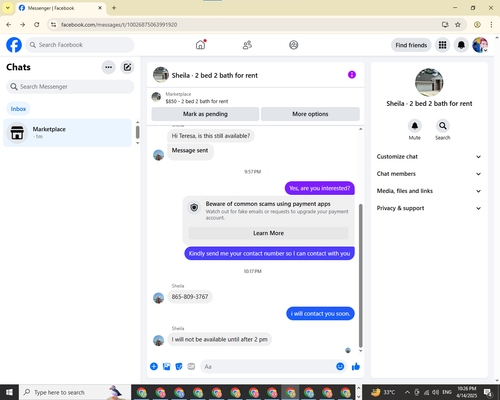This screenshot has height=400, width=500.
Task: Open the emoji picker smiley icon
Action: point(340,366)
